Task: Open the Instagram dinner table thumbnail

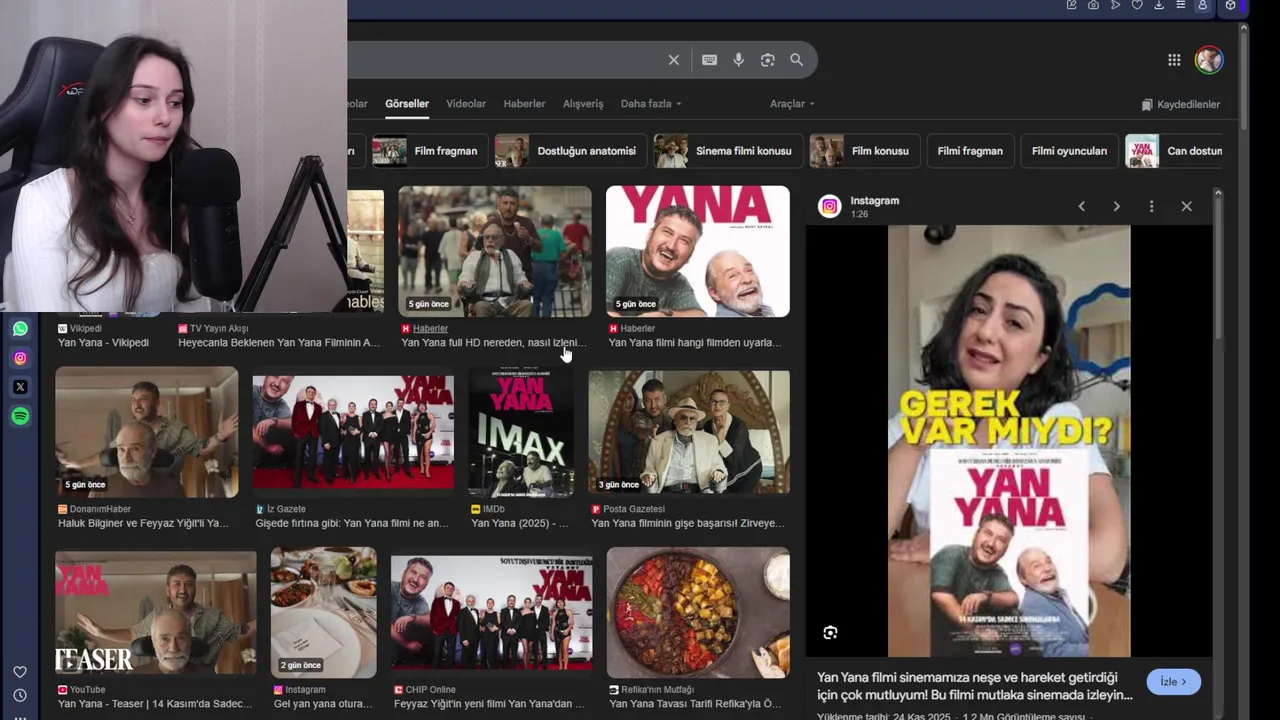Action: coord(324,613)
